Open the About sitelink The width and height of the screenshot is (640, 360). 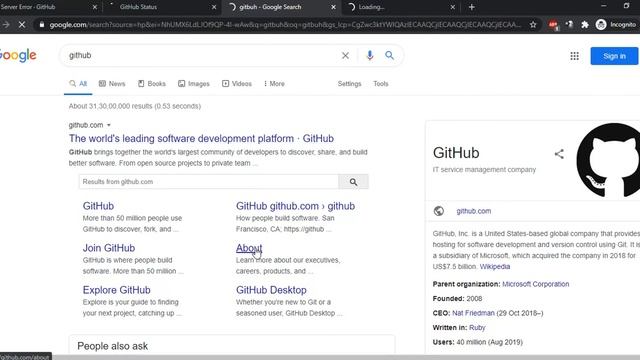coord(249,248)
